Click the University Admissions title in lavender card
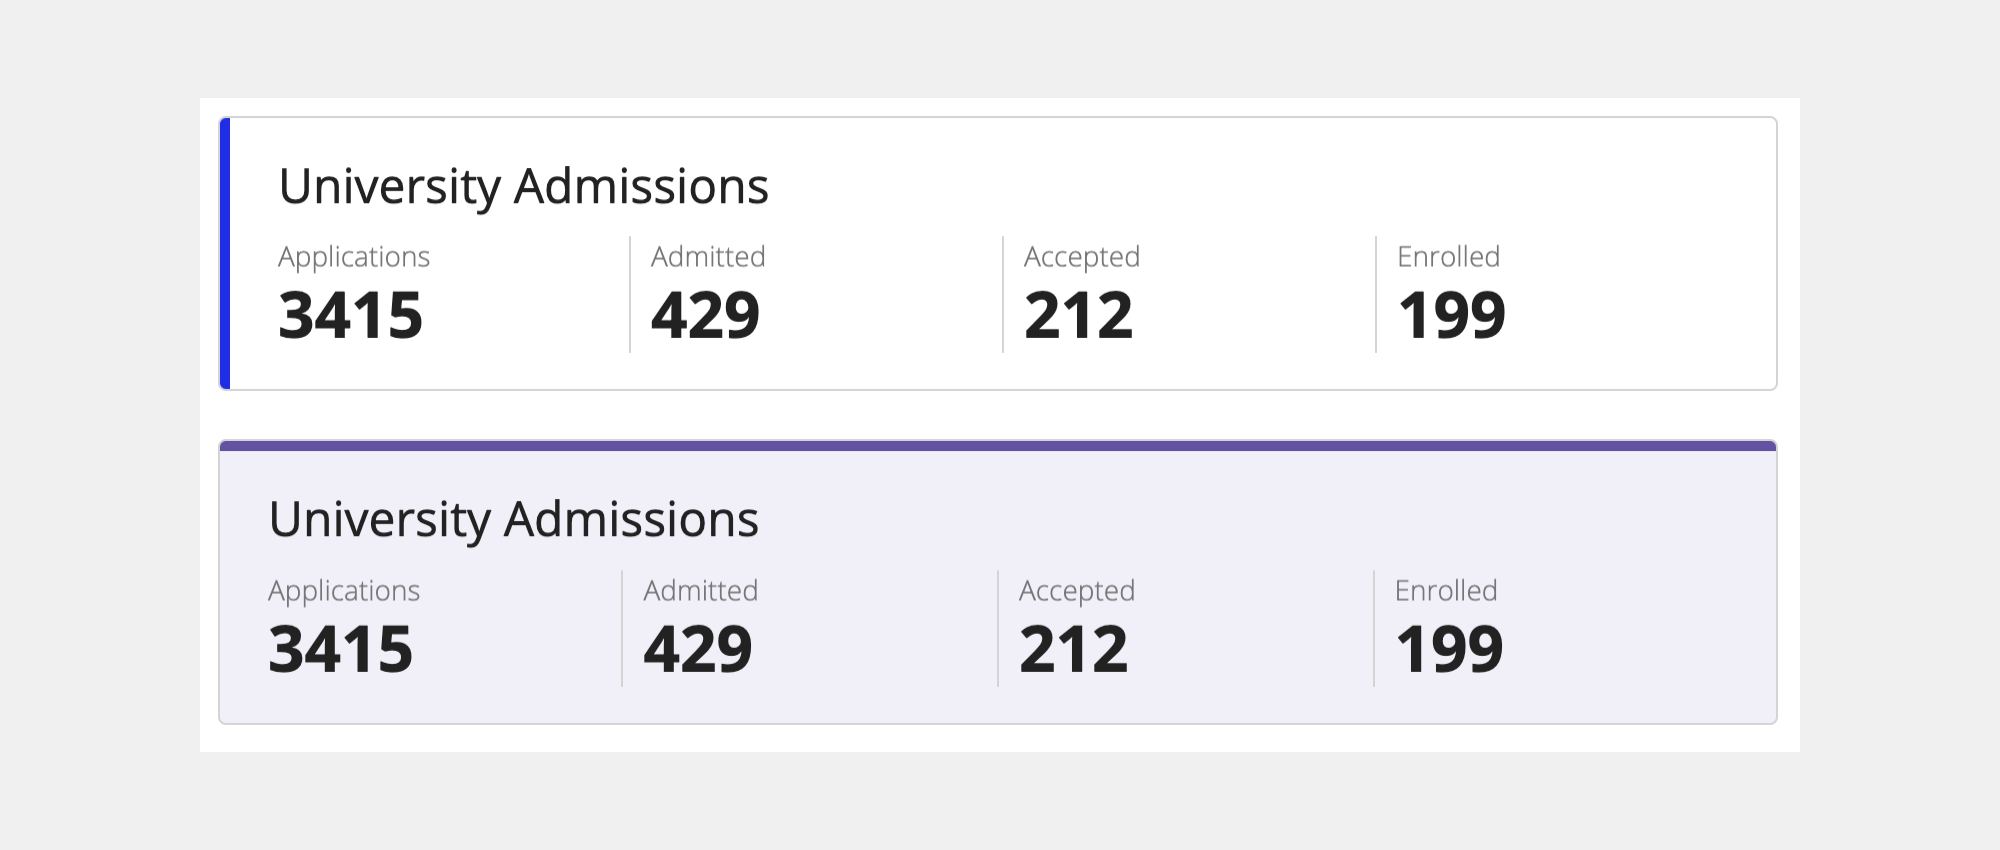The width and height of the screenshot is (2000, 850). (x=513, y=520)
